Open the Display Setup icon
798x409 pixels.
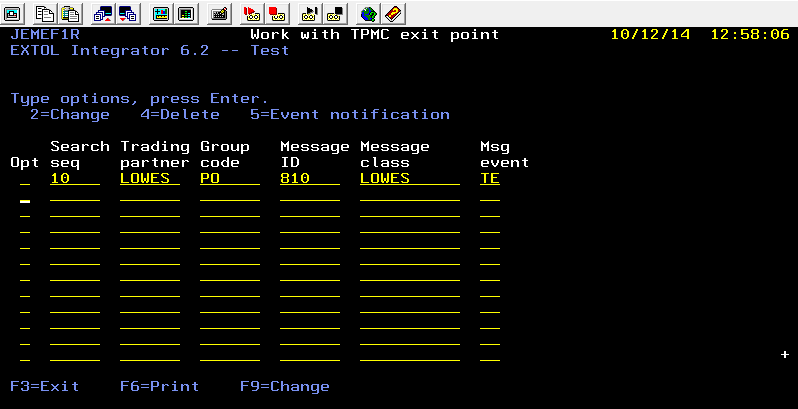click(x=161, y=14)
